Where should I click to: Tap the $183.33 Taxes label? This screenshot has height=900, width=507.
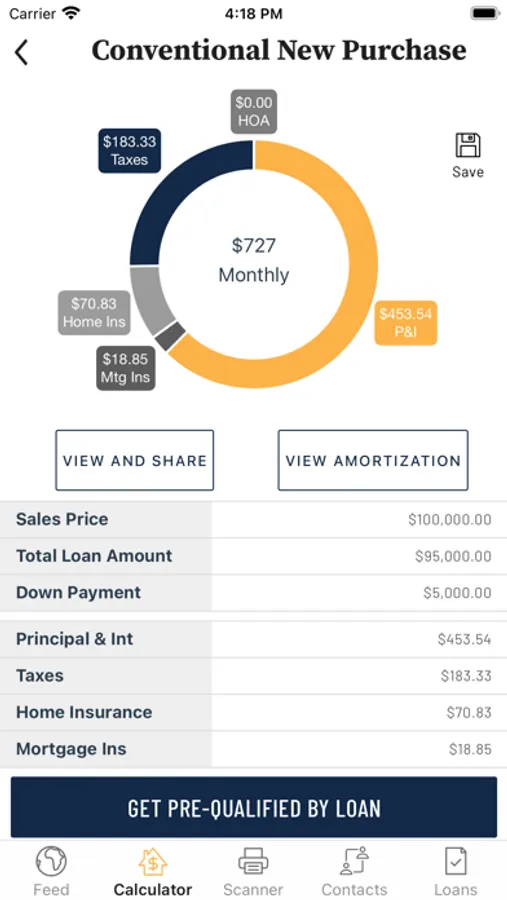(x=129, y=150)
